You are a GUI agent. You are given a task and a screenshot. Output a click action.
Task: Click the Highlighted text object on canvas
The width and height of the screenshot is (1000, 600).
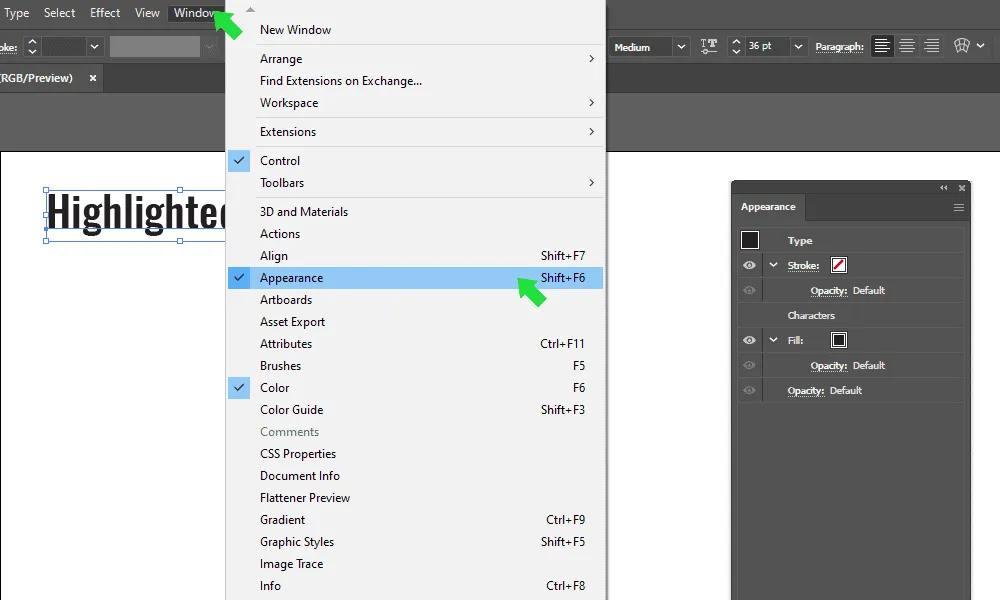coord(136,214)
